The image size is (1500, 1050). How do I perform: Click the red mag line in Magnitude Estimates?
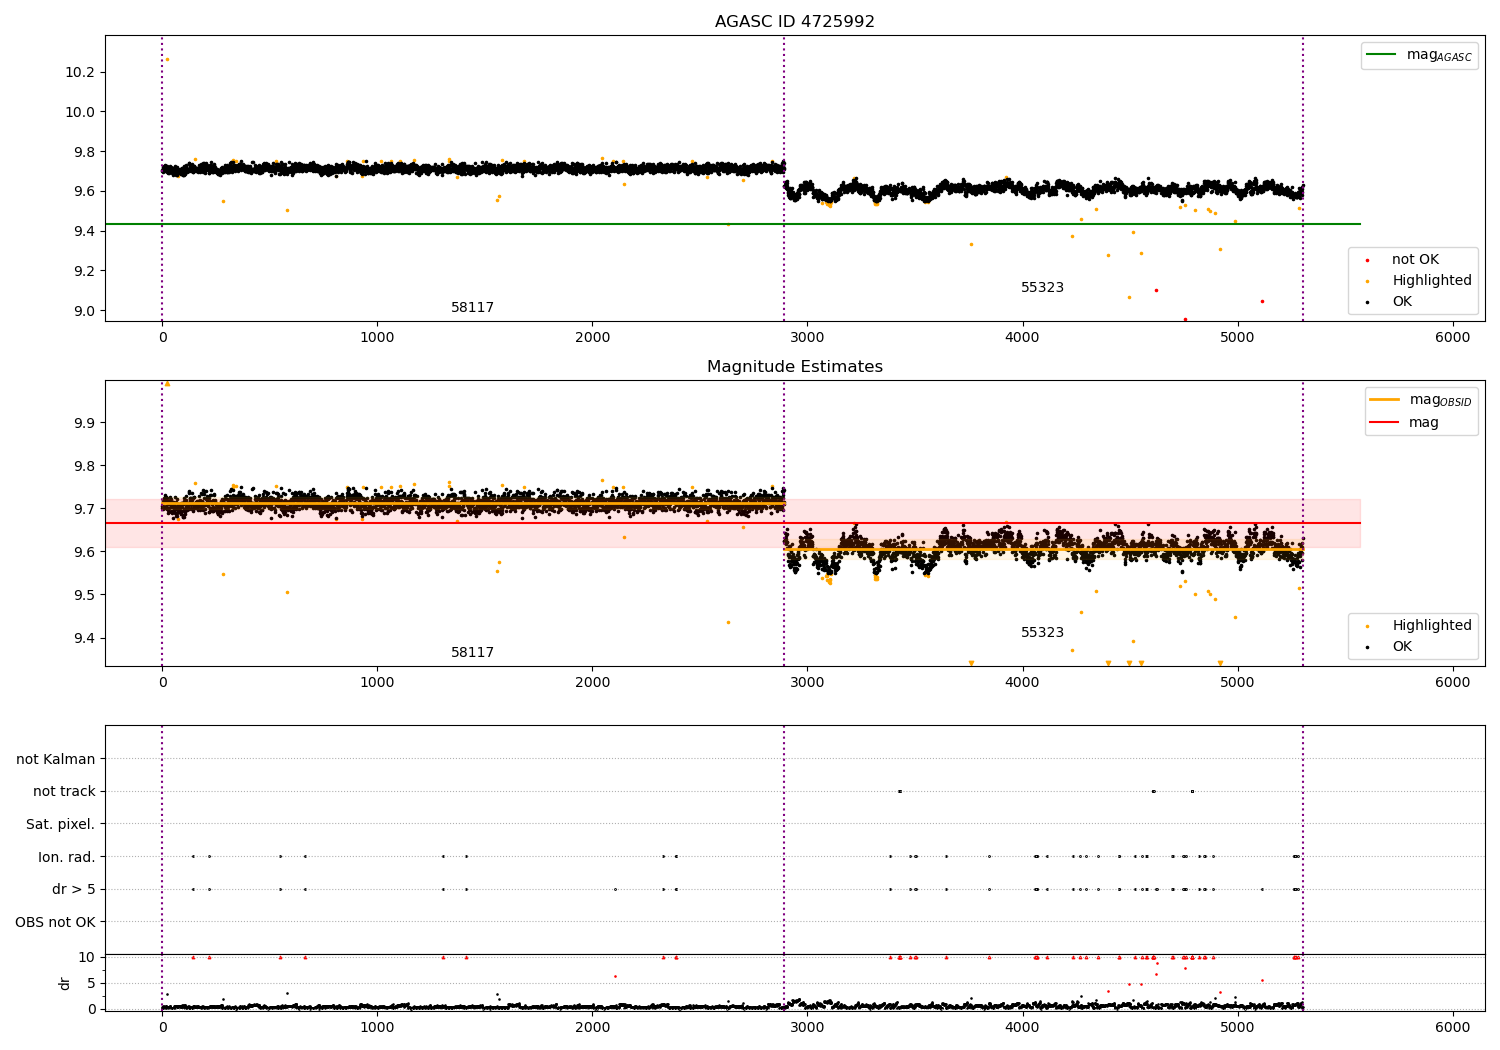coord(732,523)
